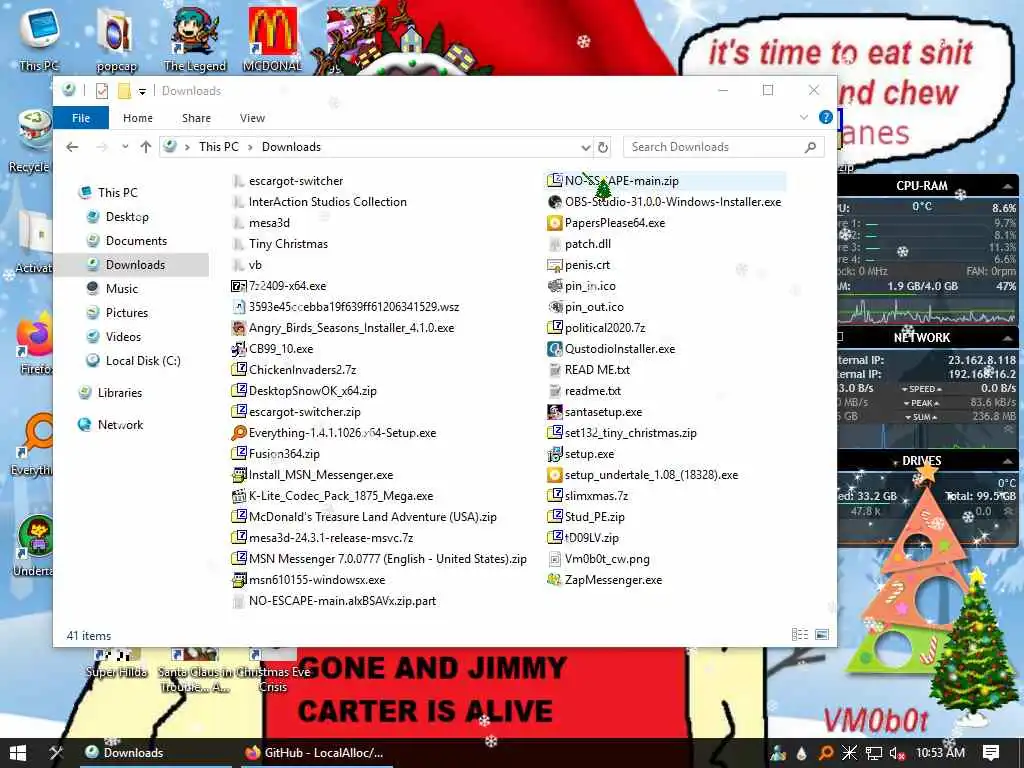Select Angry_Birds_Seasons_Installer_4.1.0.exe file
This screenshot has width=1024, height=768.
pos(343,328)
